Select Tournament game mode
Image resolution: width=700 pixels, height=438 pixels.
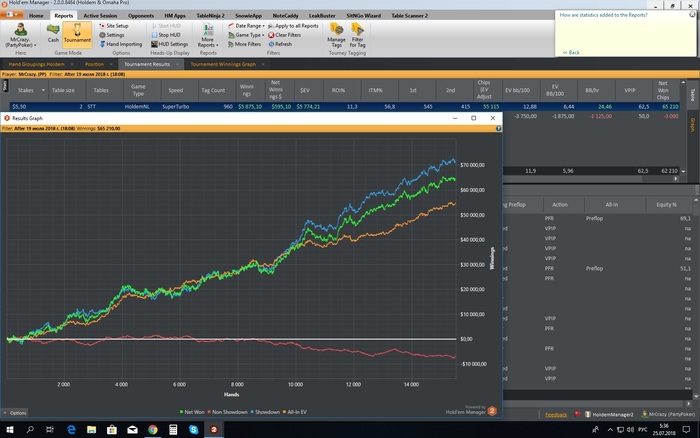coord(77,33)
